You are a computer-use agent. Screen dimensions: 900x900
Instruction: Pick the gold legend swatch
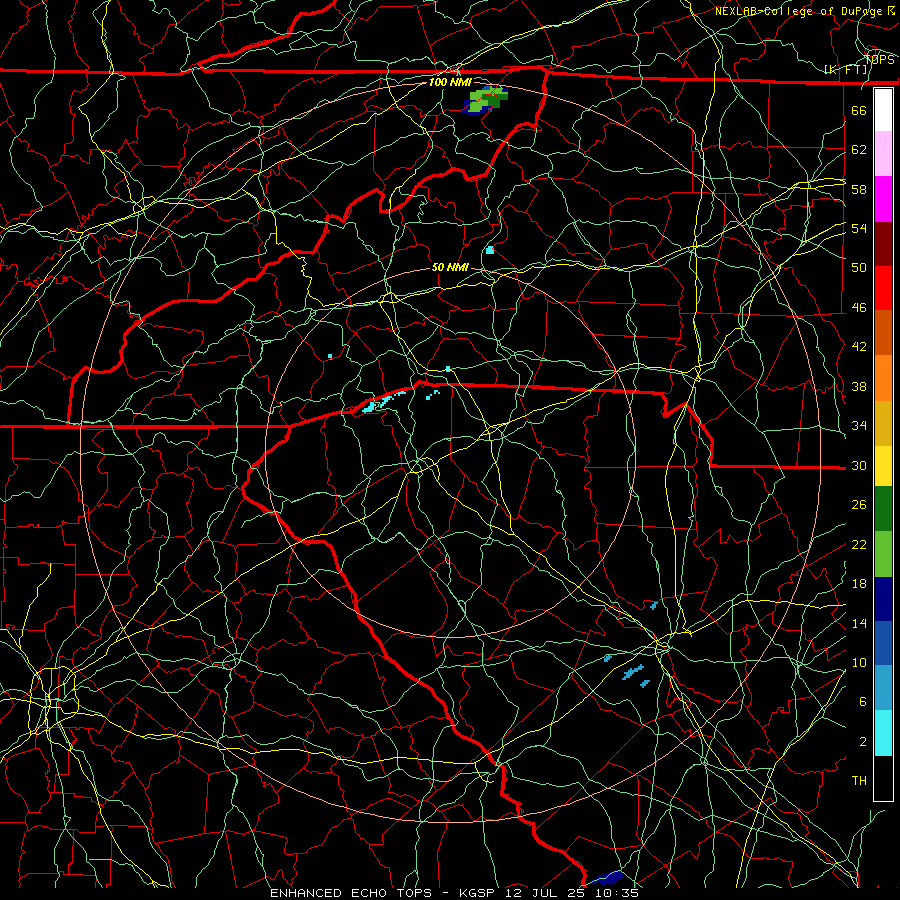pos(883,423)
